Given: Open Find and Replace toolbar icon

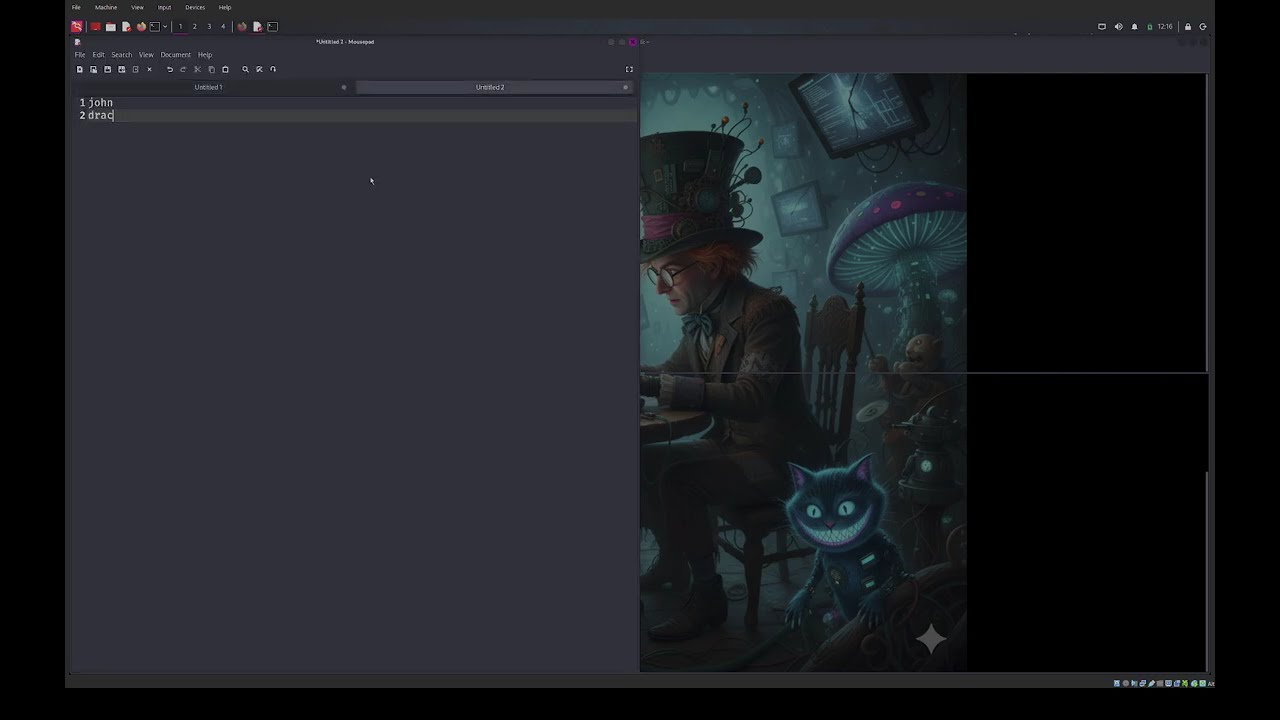Looking at the screenshot, I should click(259, 69).
